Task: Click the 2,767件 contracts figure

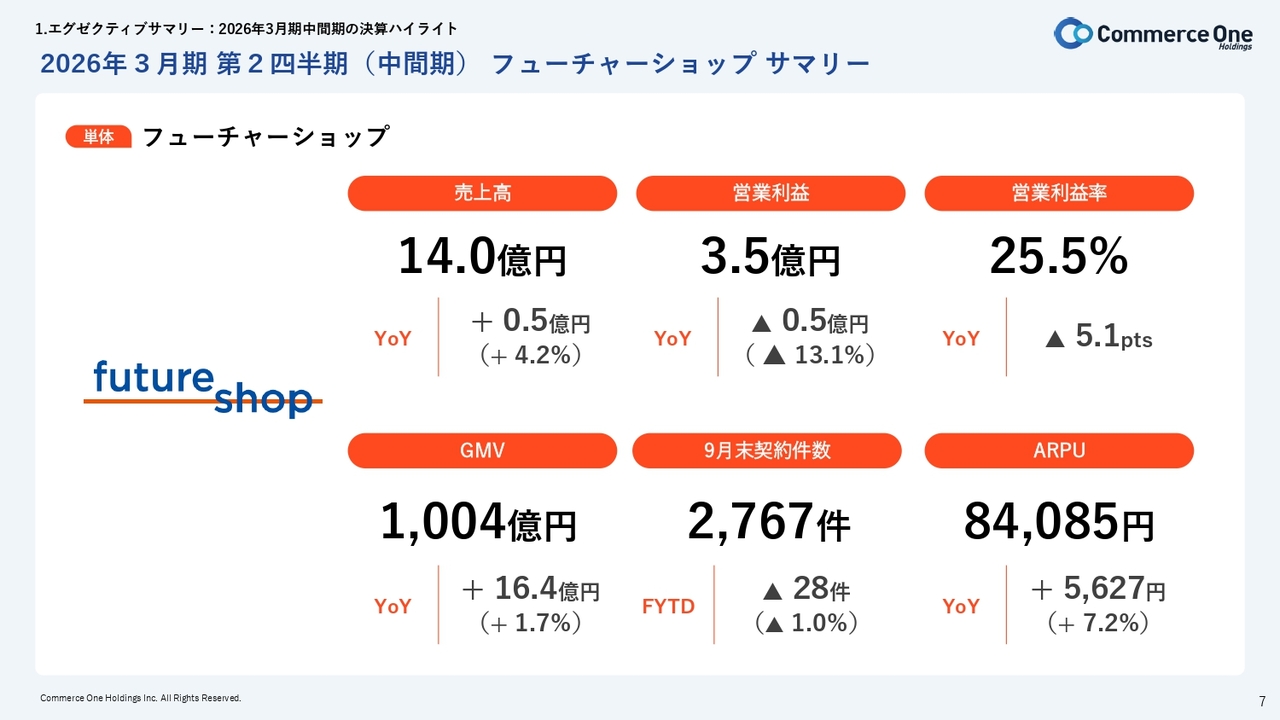Action: pos(768,522)
